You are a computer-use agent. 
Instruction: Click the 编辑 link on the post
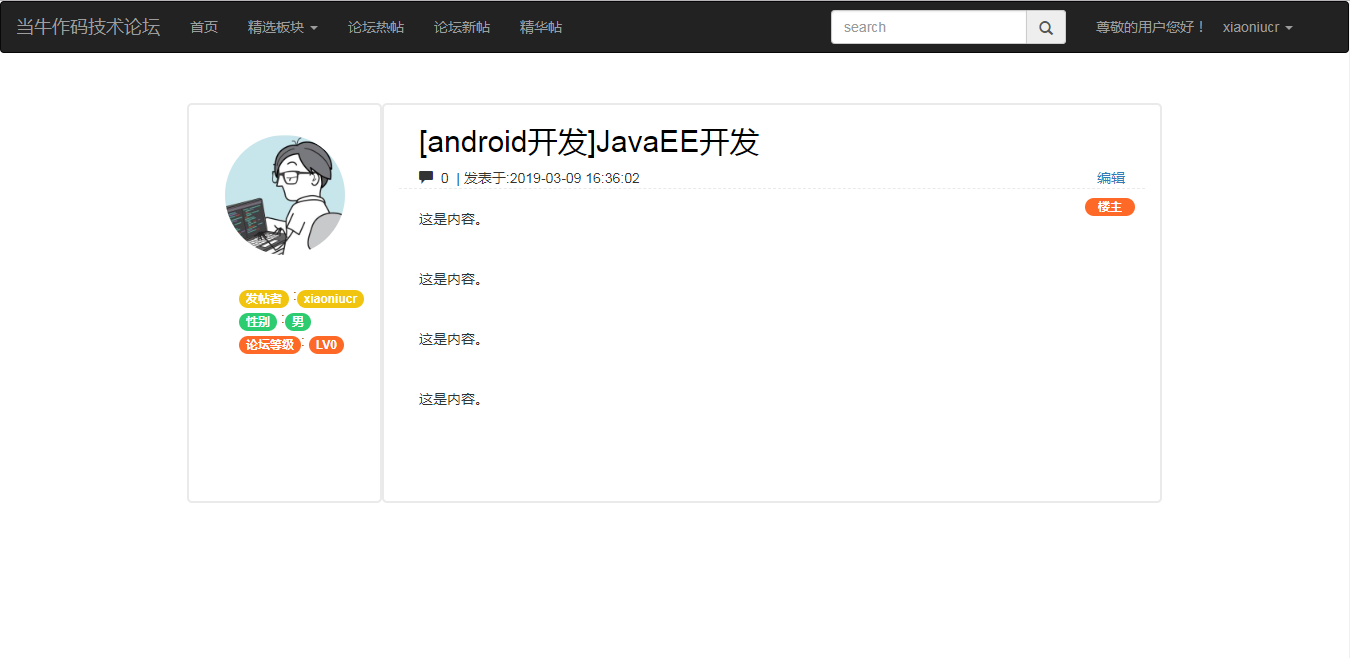[1111, 178]
